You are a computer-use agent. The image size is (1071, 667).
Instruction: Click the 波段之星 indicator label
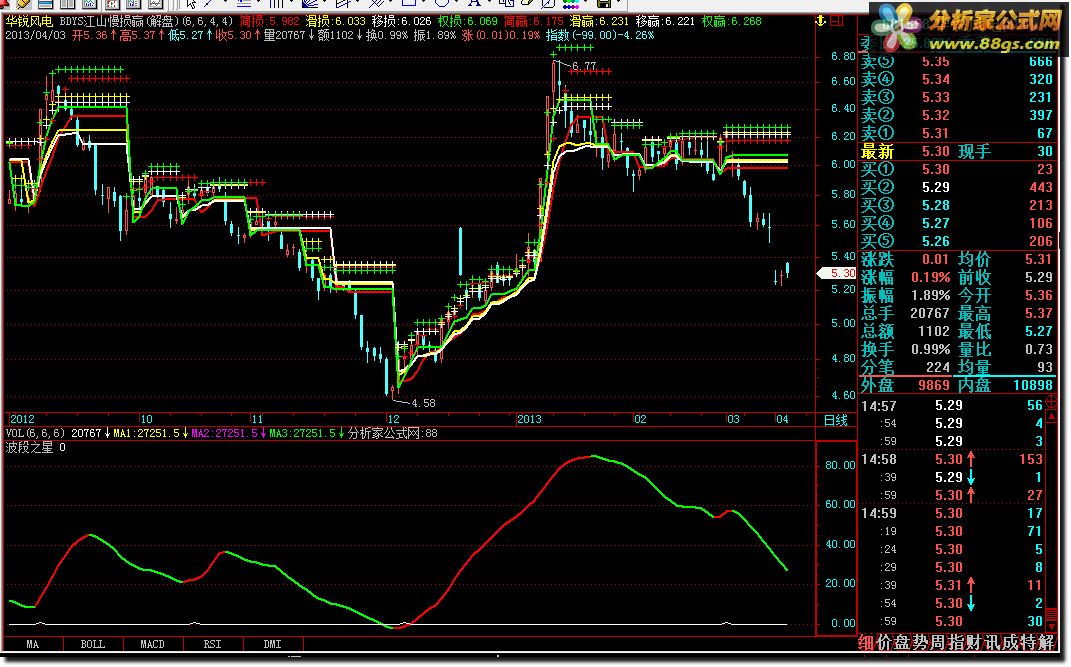(x=29, y=448)
